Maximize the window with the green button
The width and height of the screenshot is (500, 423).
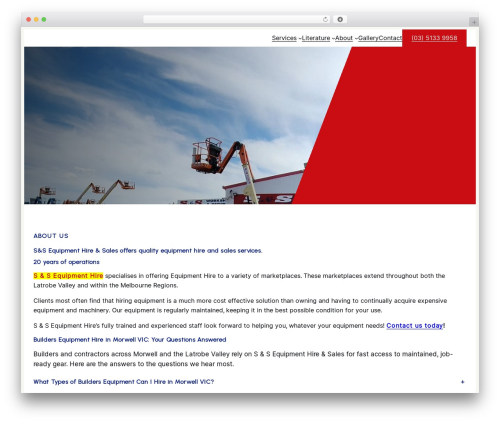[44, 20]
